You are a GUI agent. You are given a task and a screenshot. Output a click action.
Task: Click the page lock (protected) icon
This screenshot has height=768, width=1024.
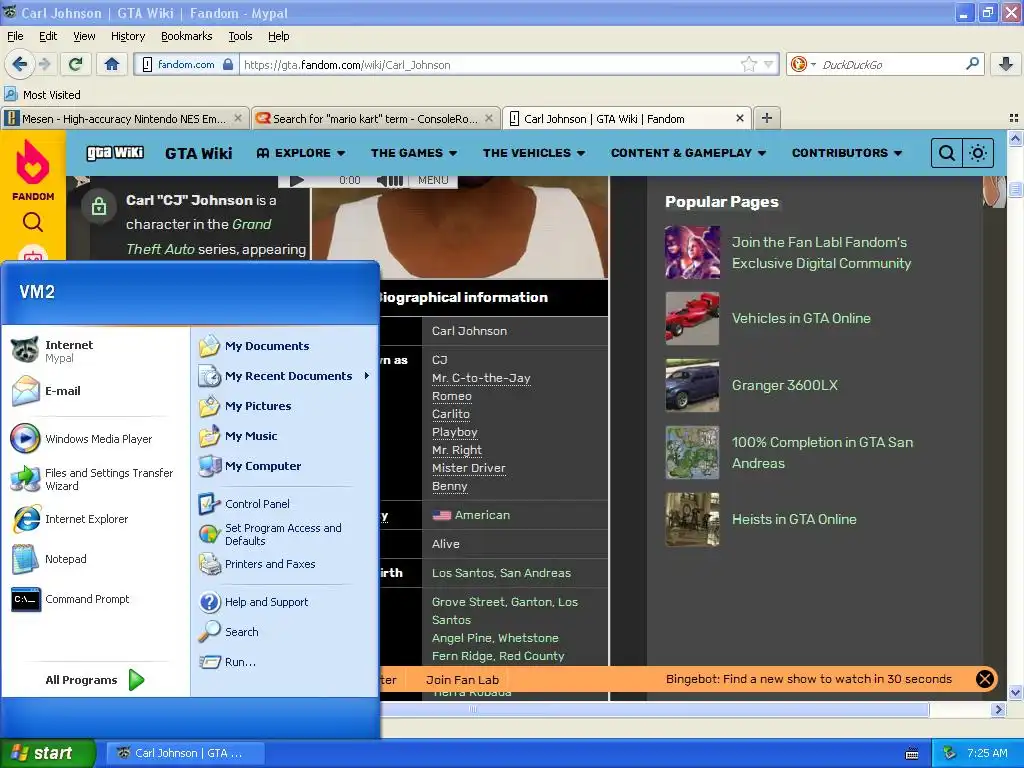(99, 207)
